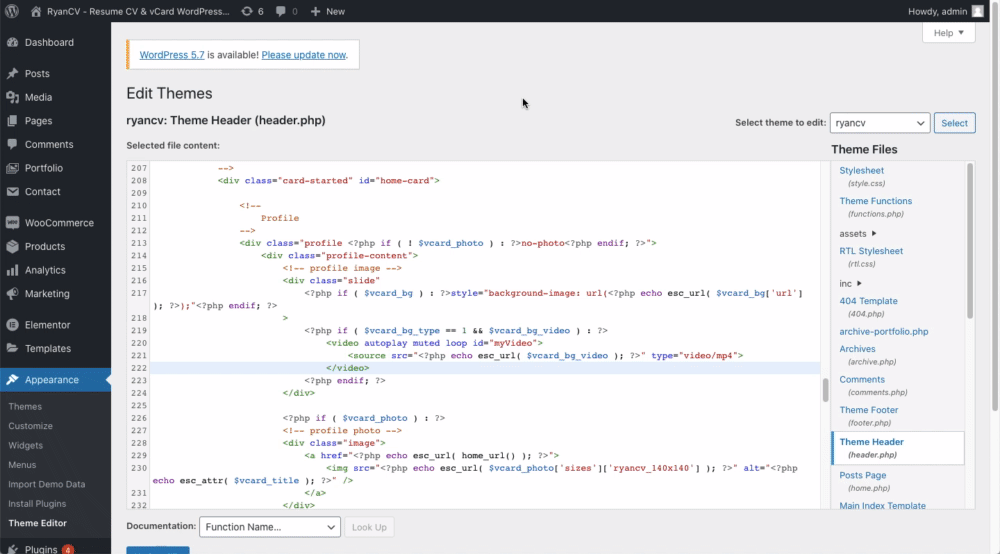Click the Elementor icon in sidebar
Viewport: 1000px width, 554px height.
12,324
